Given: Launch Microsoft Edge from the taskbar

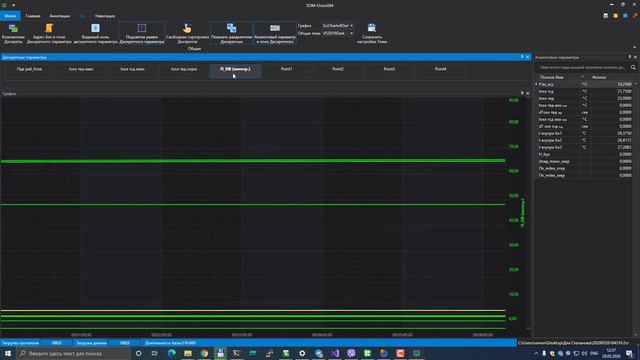Looking at the screenshot, I should [171, 353].
